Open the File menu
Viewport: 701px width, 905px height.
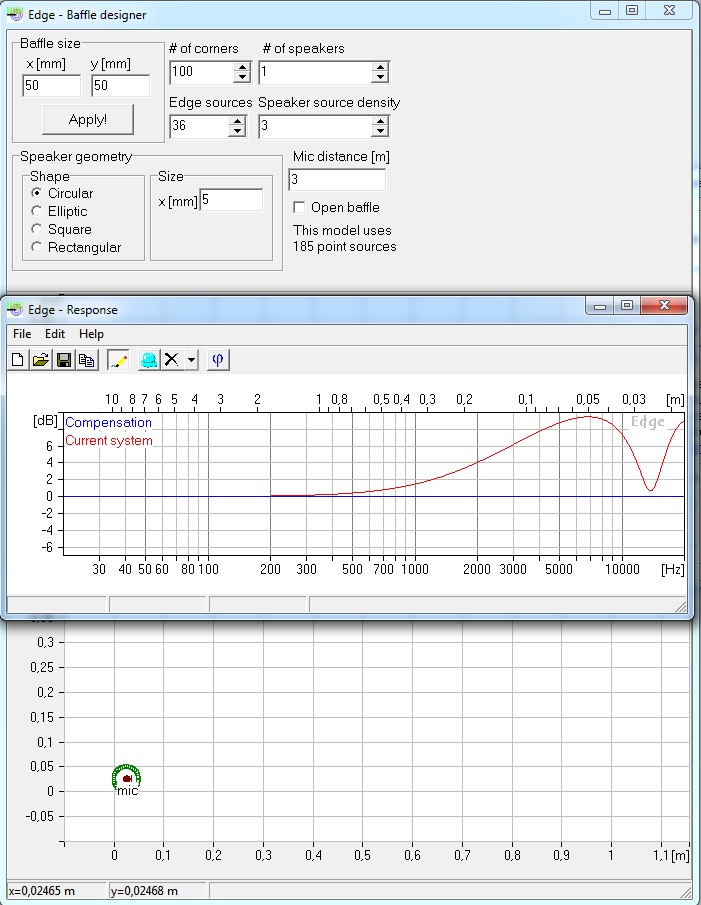[x=22, y=334]
